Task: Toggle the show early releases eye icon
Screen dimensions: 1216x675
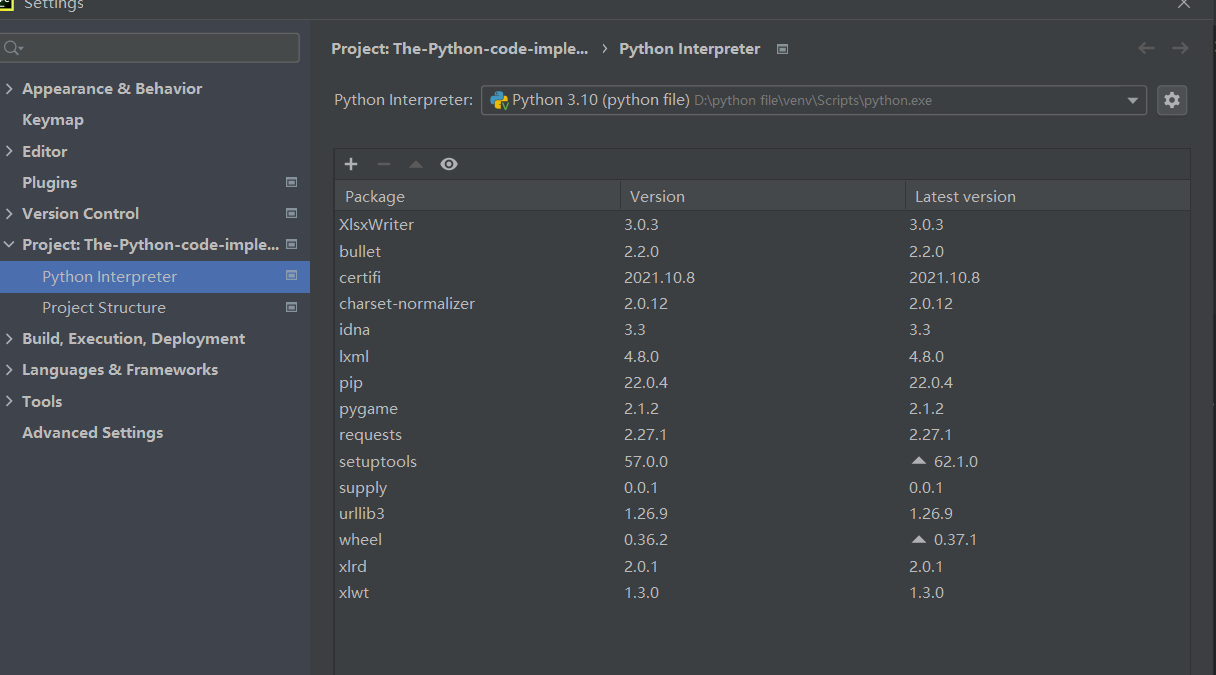Action: coord(449,164)
